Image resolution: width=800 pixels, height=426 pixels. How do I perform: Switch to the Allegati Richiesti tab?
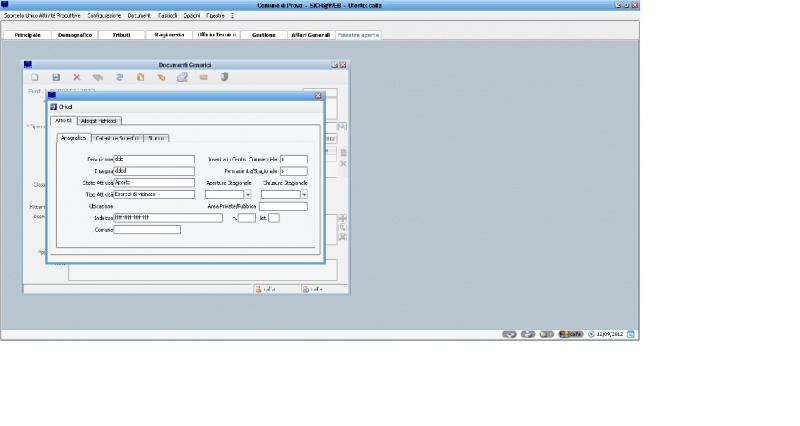coord(99,121)
